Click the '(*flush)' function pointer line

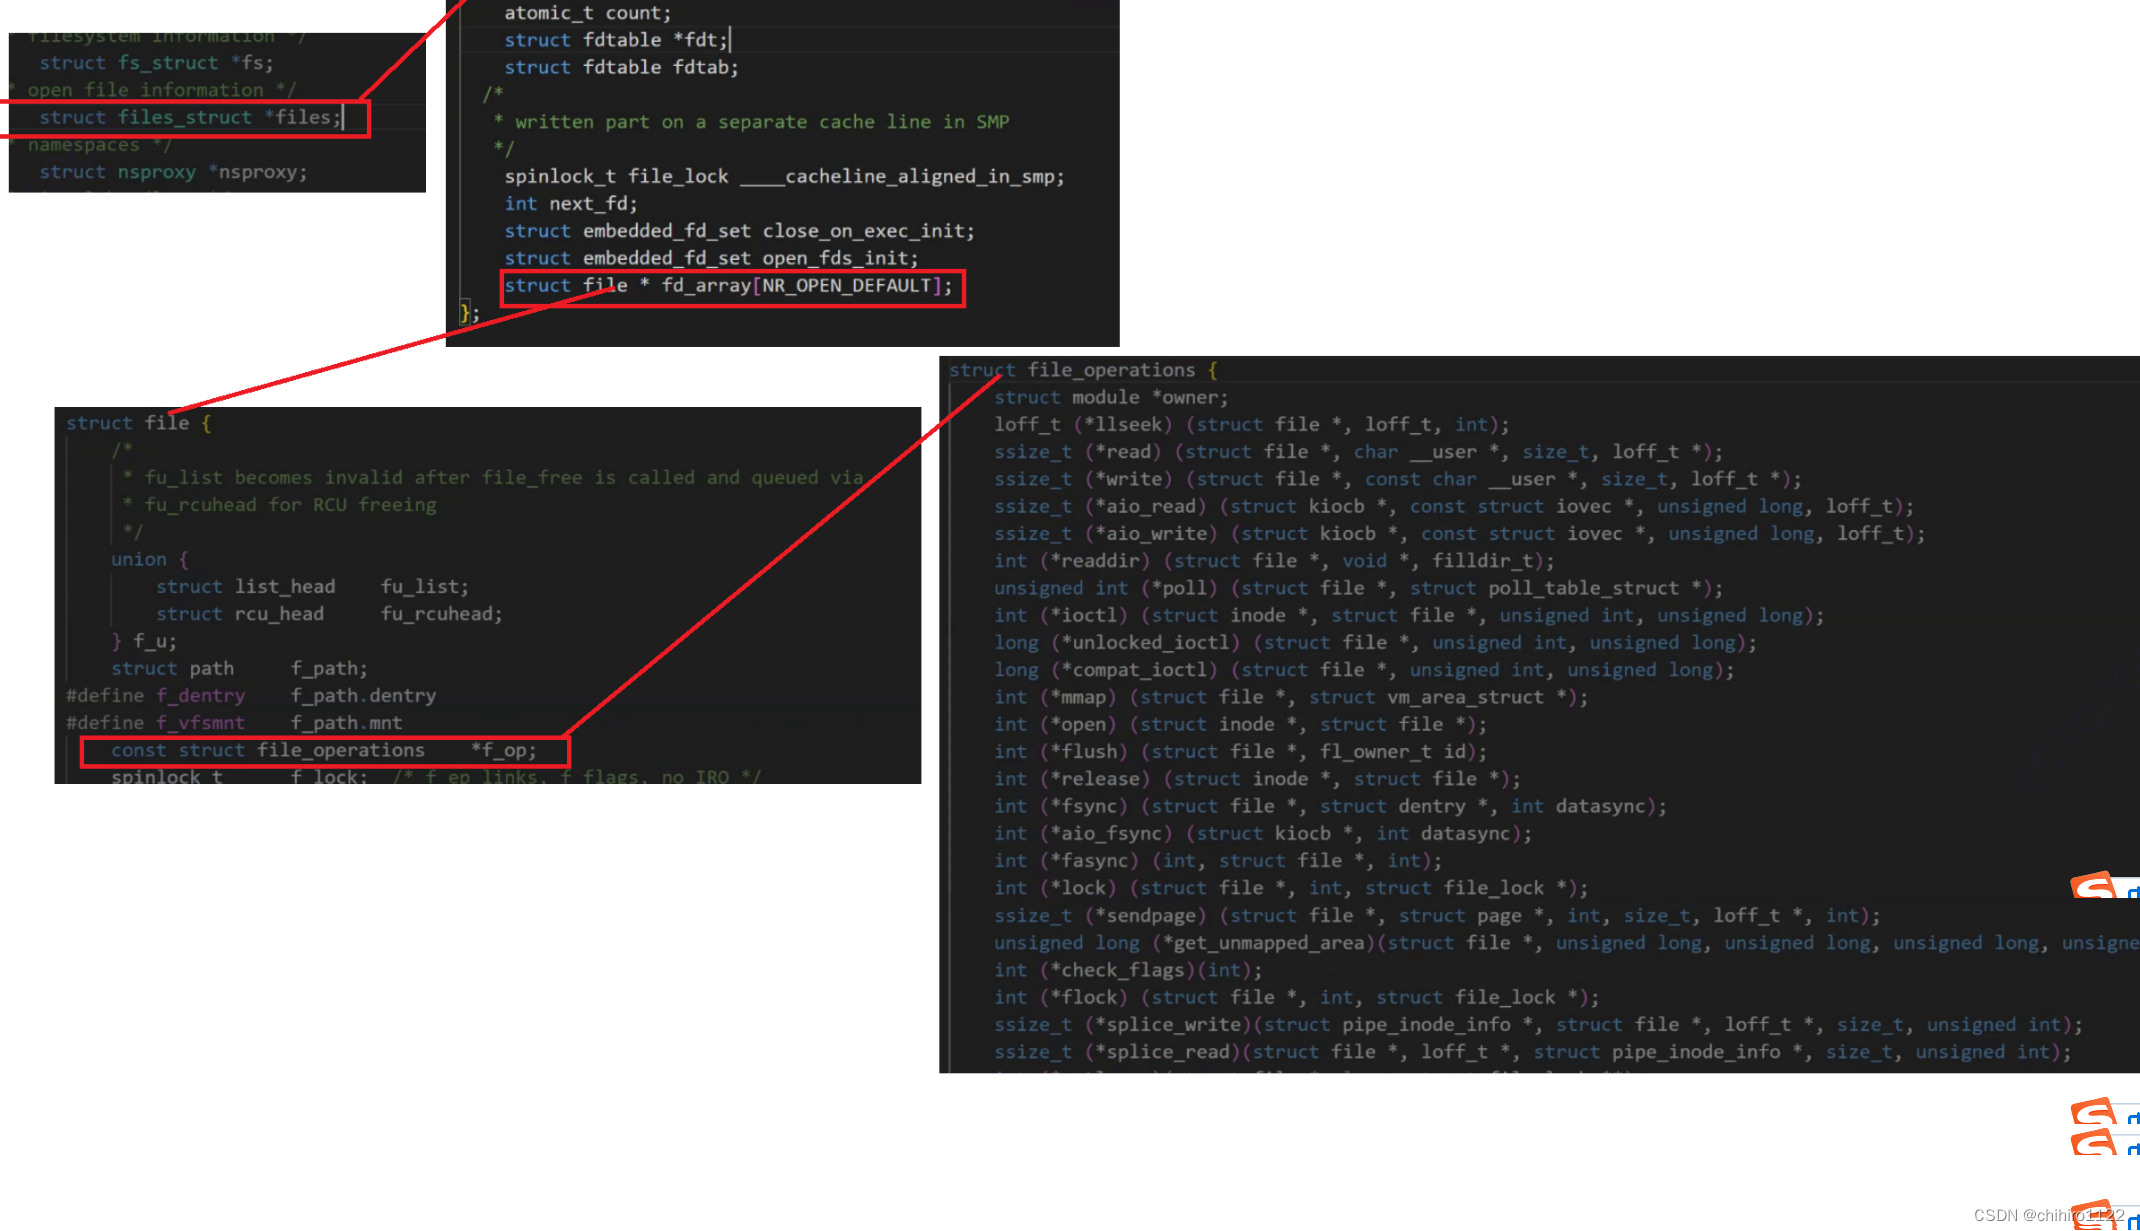click(x=1240, y=751)
